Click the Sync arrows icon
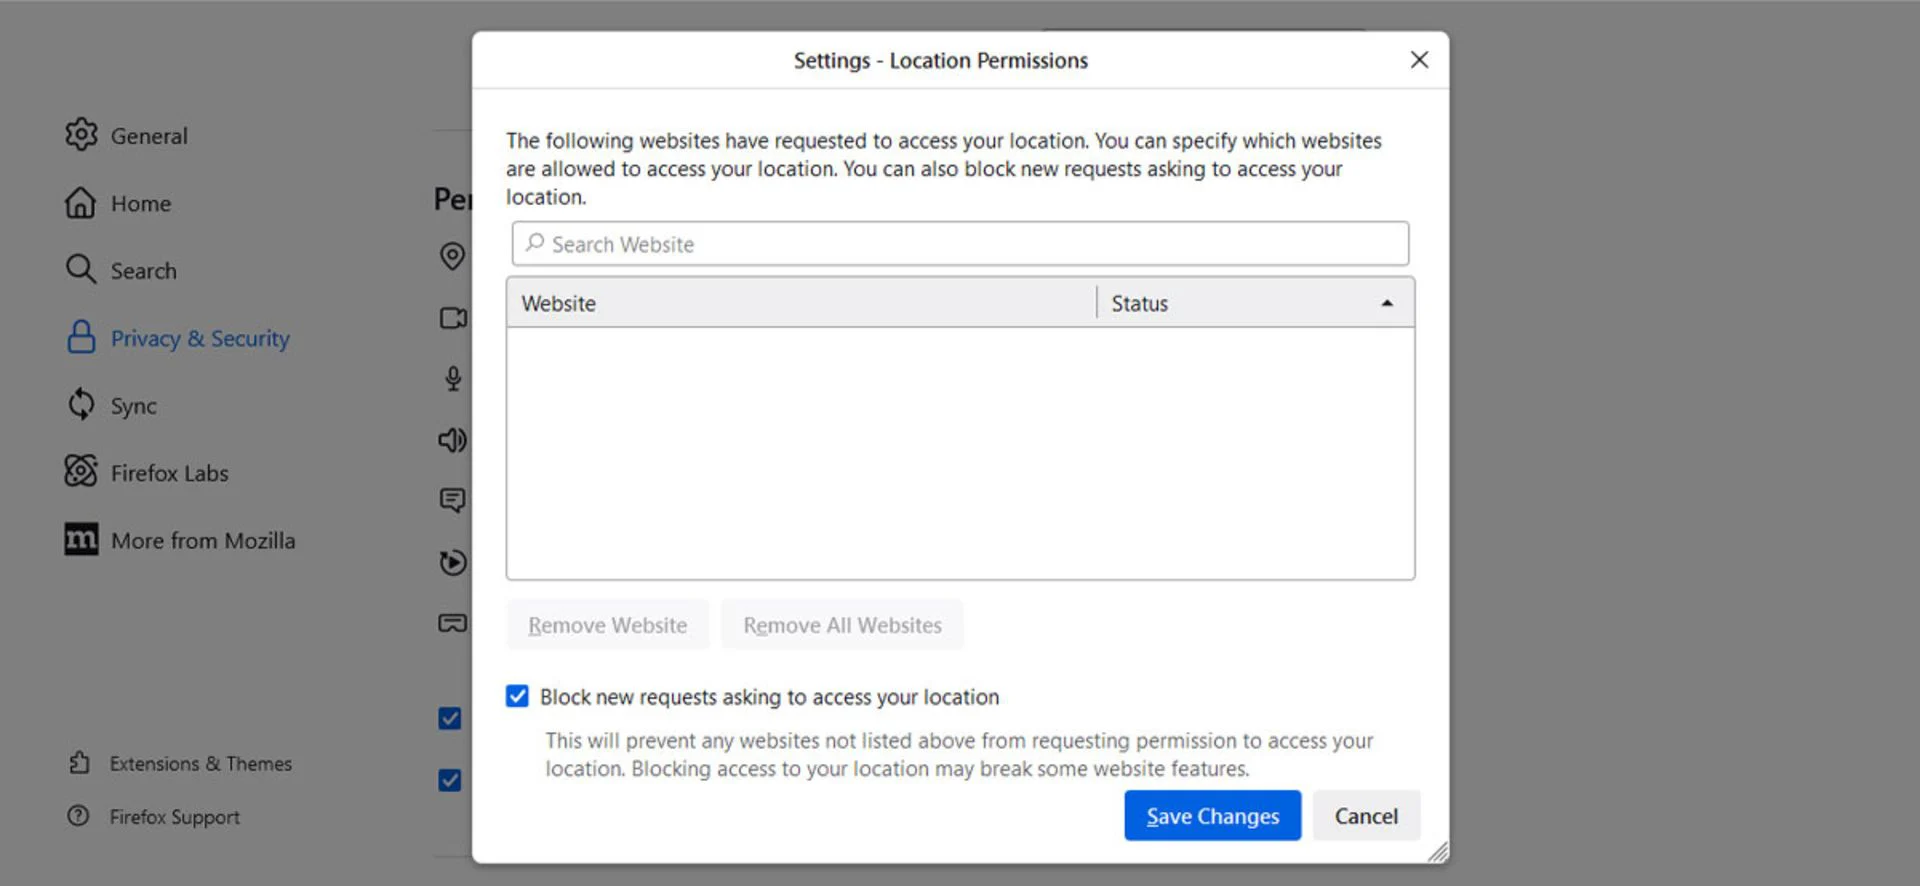This screenshot has height=886, width=1920. pyautogui.click(x=81, y=405)
